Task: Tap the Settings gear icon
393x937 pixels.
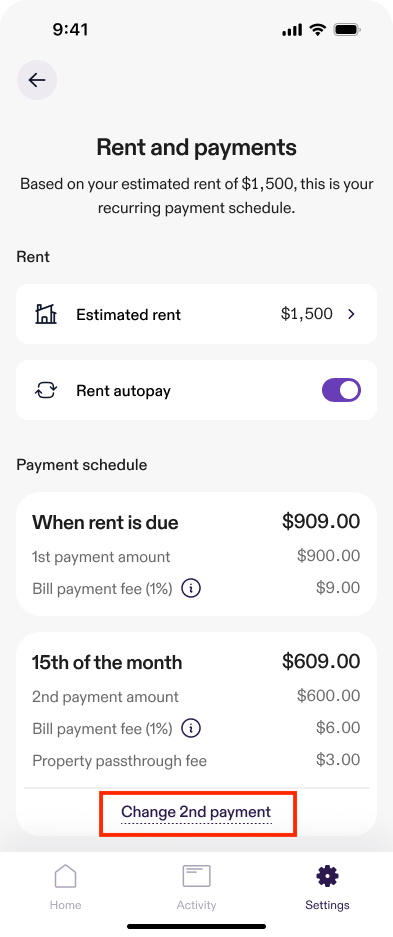Action: 327,877
